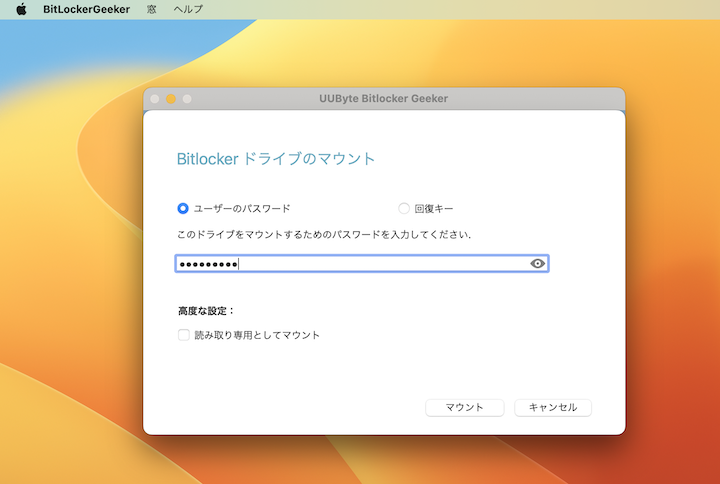Screen dimensions: 720x484
Task: Enable 読み取り専用としてマウント checkbox
Action: click(184, 335)
